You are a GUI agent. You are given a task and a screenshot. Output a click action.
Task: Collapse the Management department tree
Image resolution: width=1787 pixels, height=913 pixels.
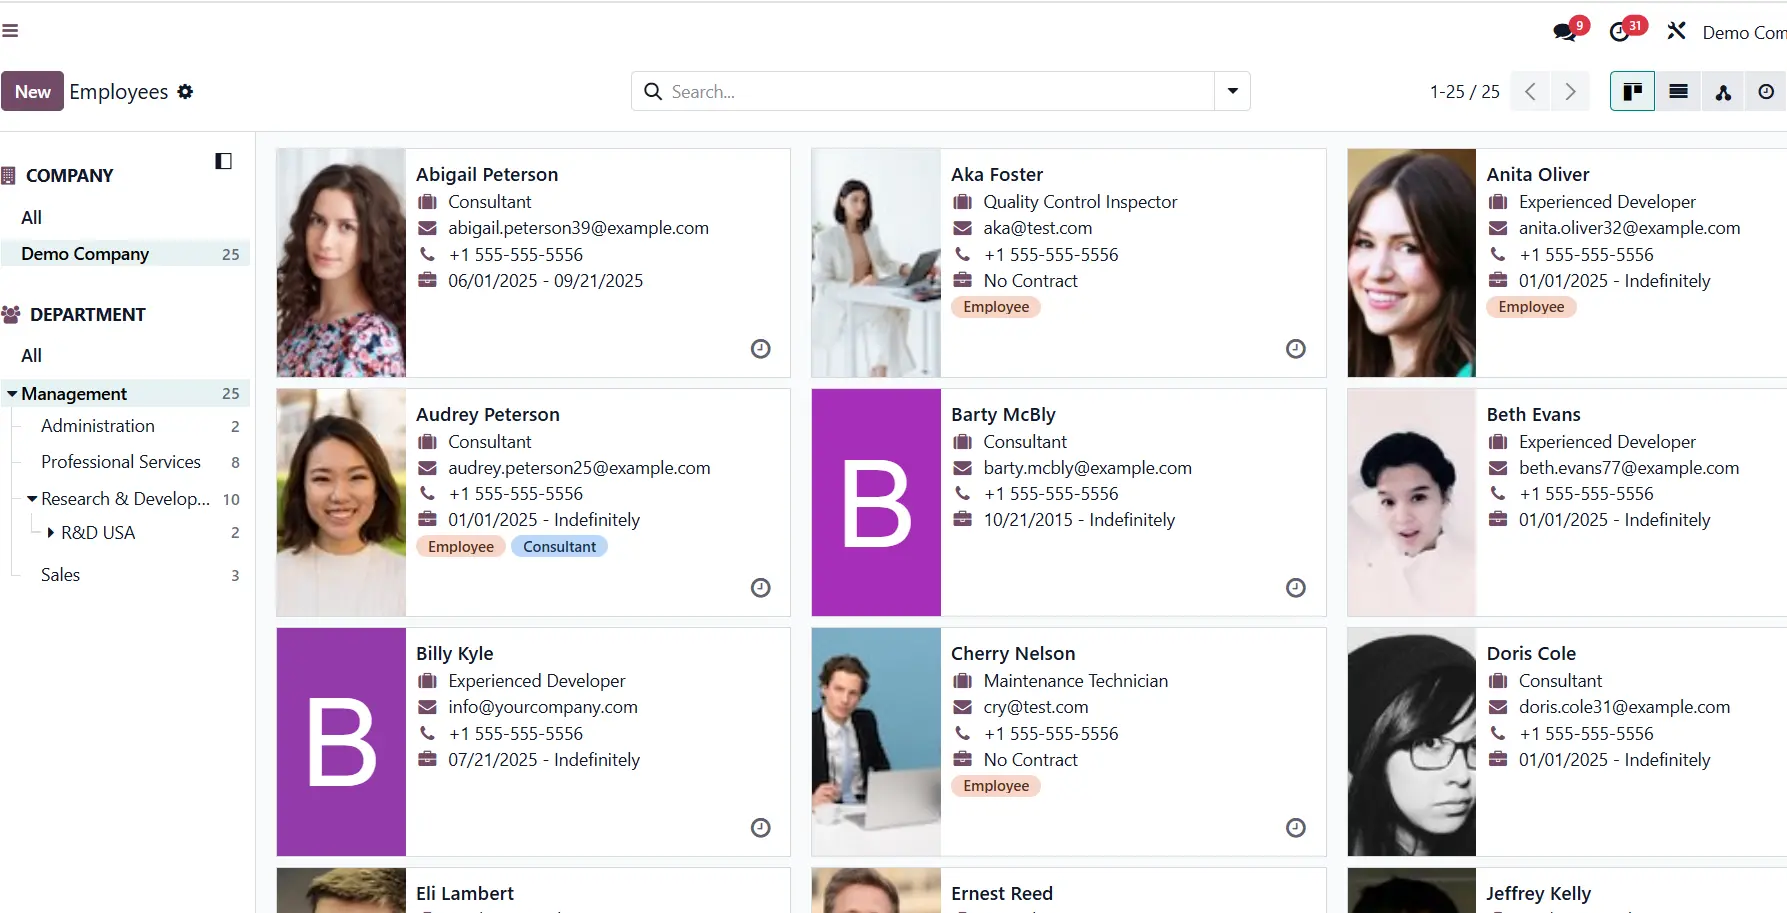click(x=12, y=394)
